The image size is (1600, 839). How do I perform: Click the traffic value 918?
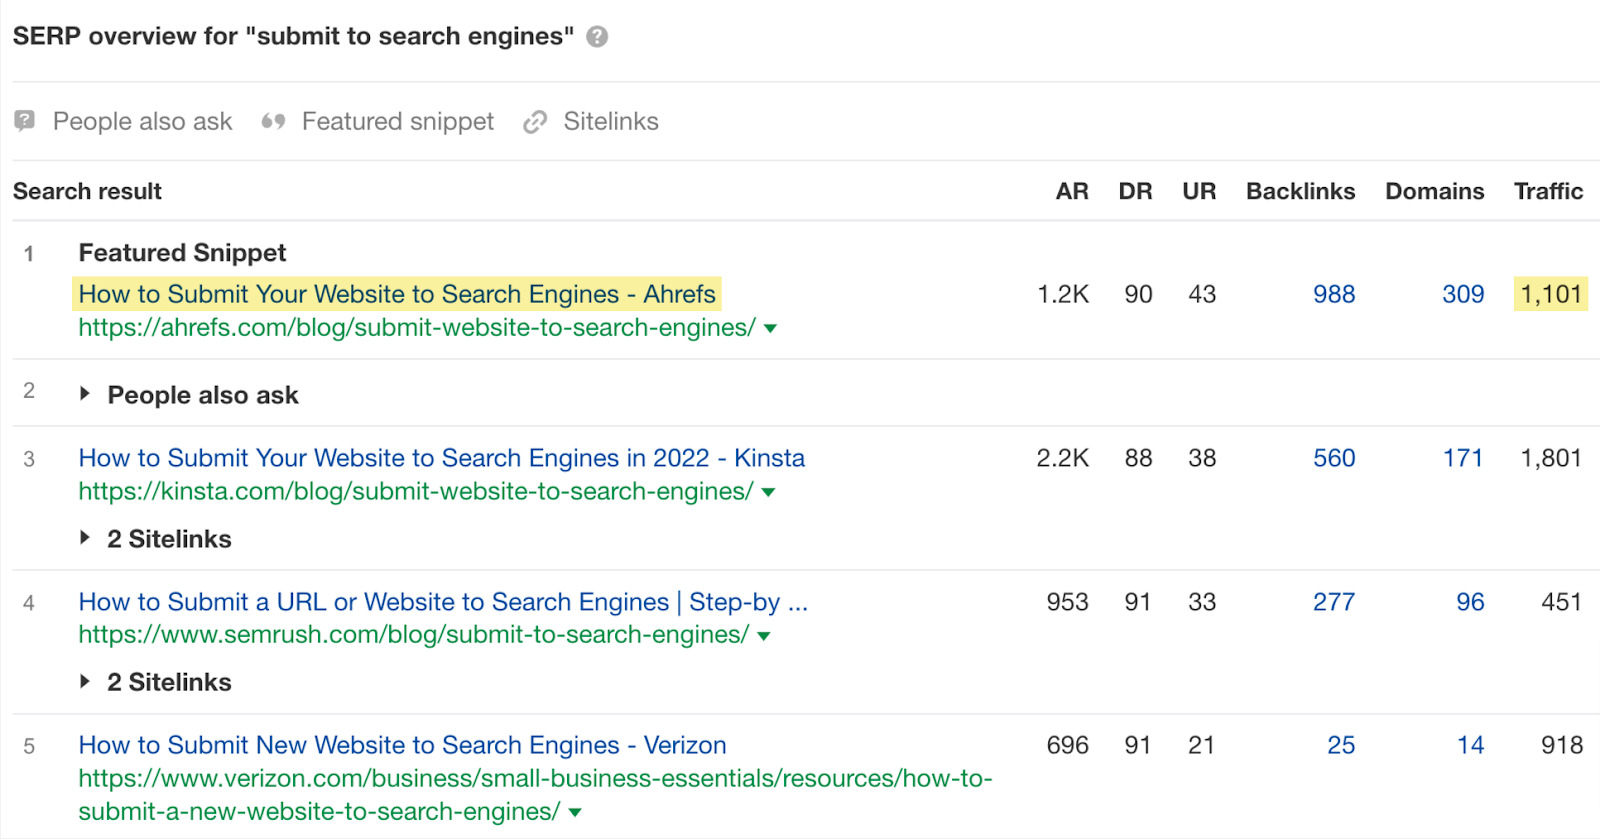(1562, 745)
